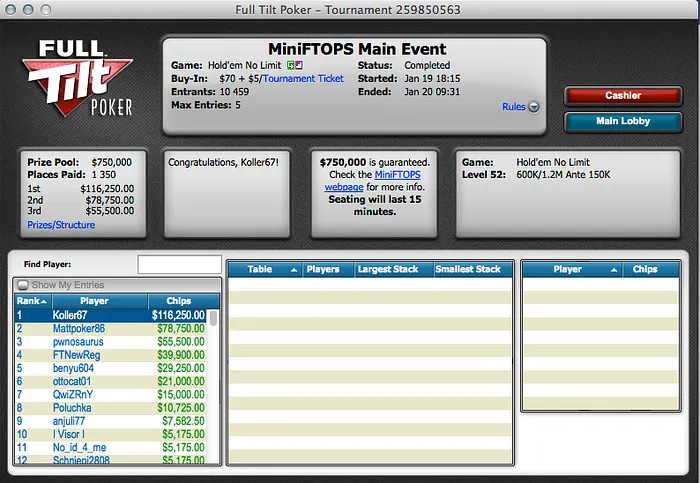Screen dimensions: 700x483
Task: Click the player list scrollbar thumb
Action: coord(214,320)
